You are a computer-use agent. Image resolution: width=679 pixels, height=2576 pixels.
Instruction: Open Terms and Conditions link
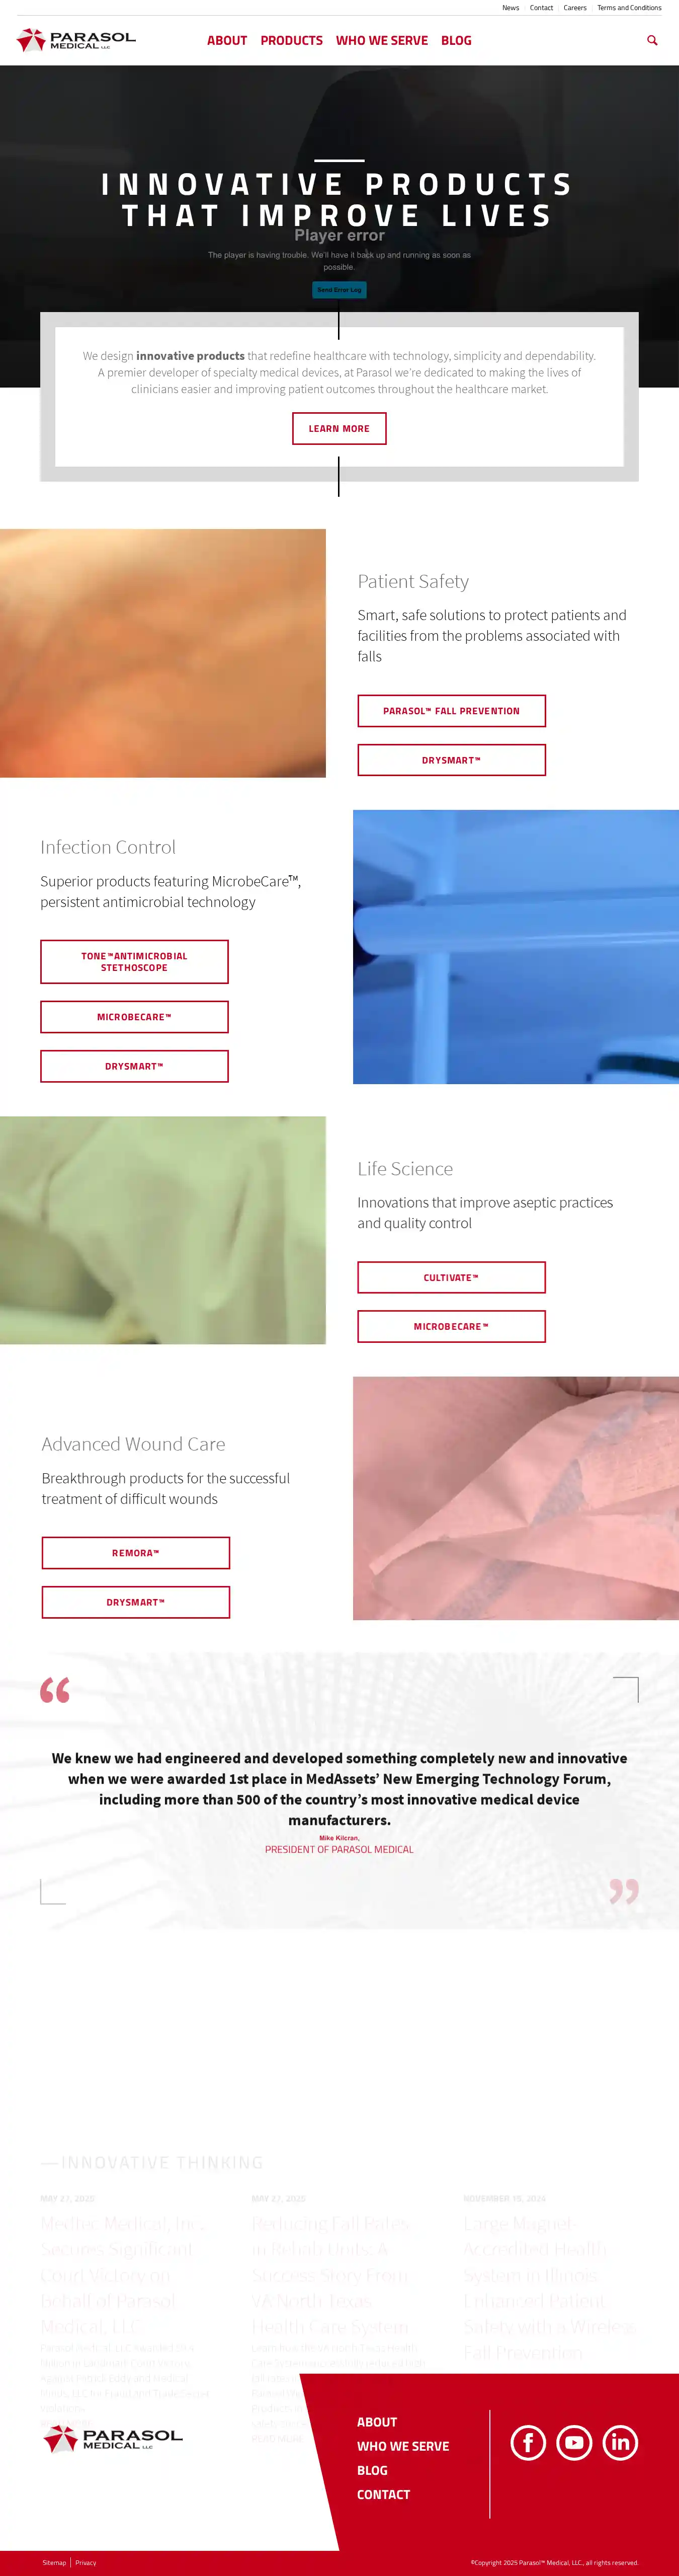click(629, 8)
